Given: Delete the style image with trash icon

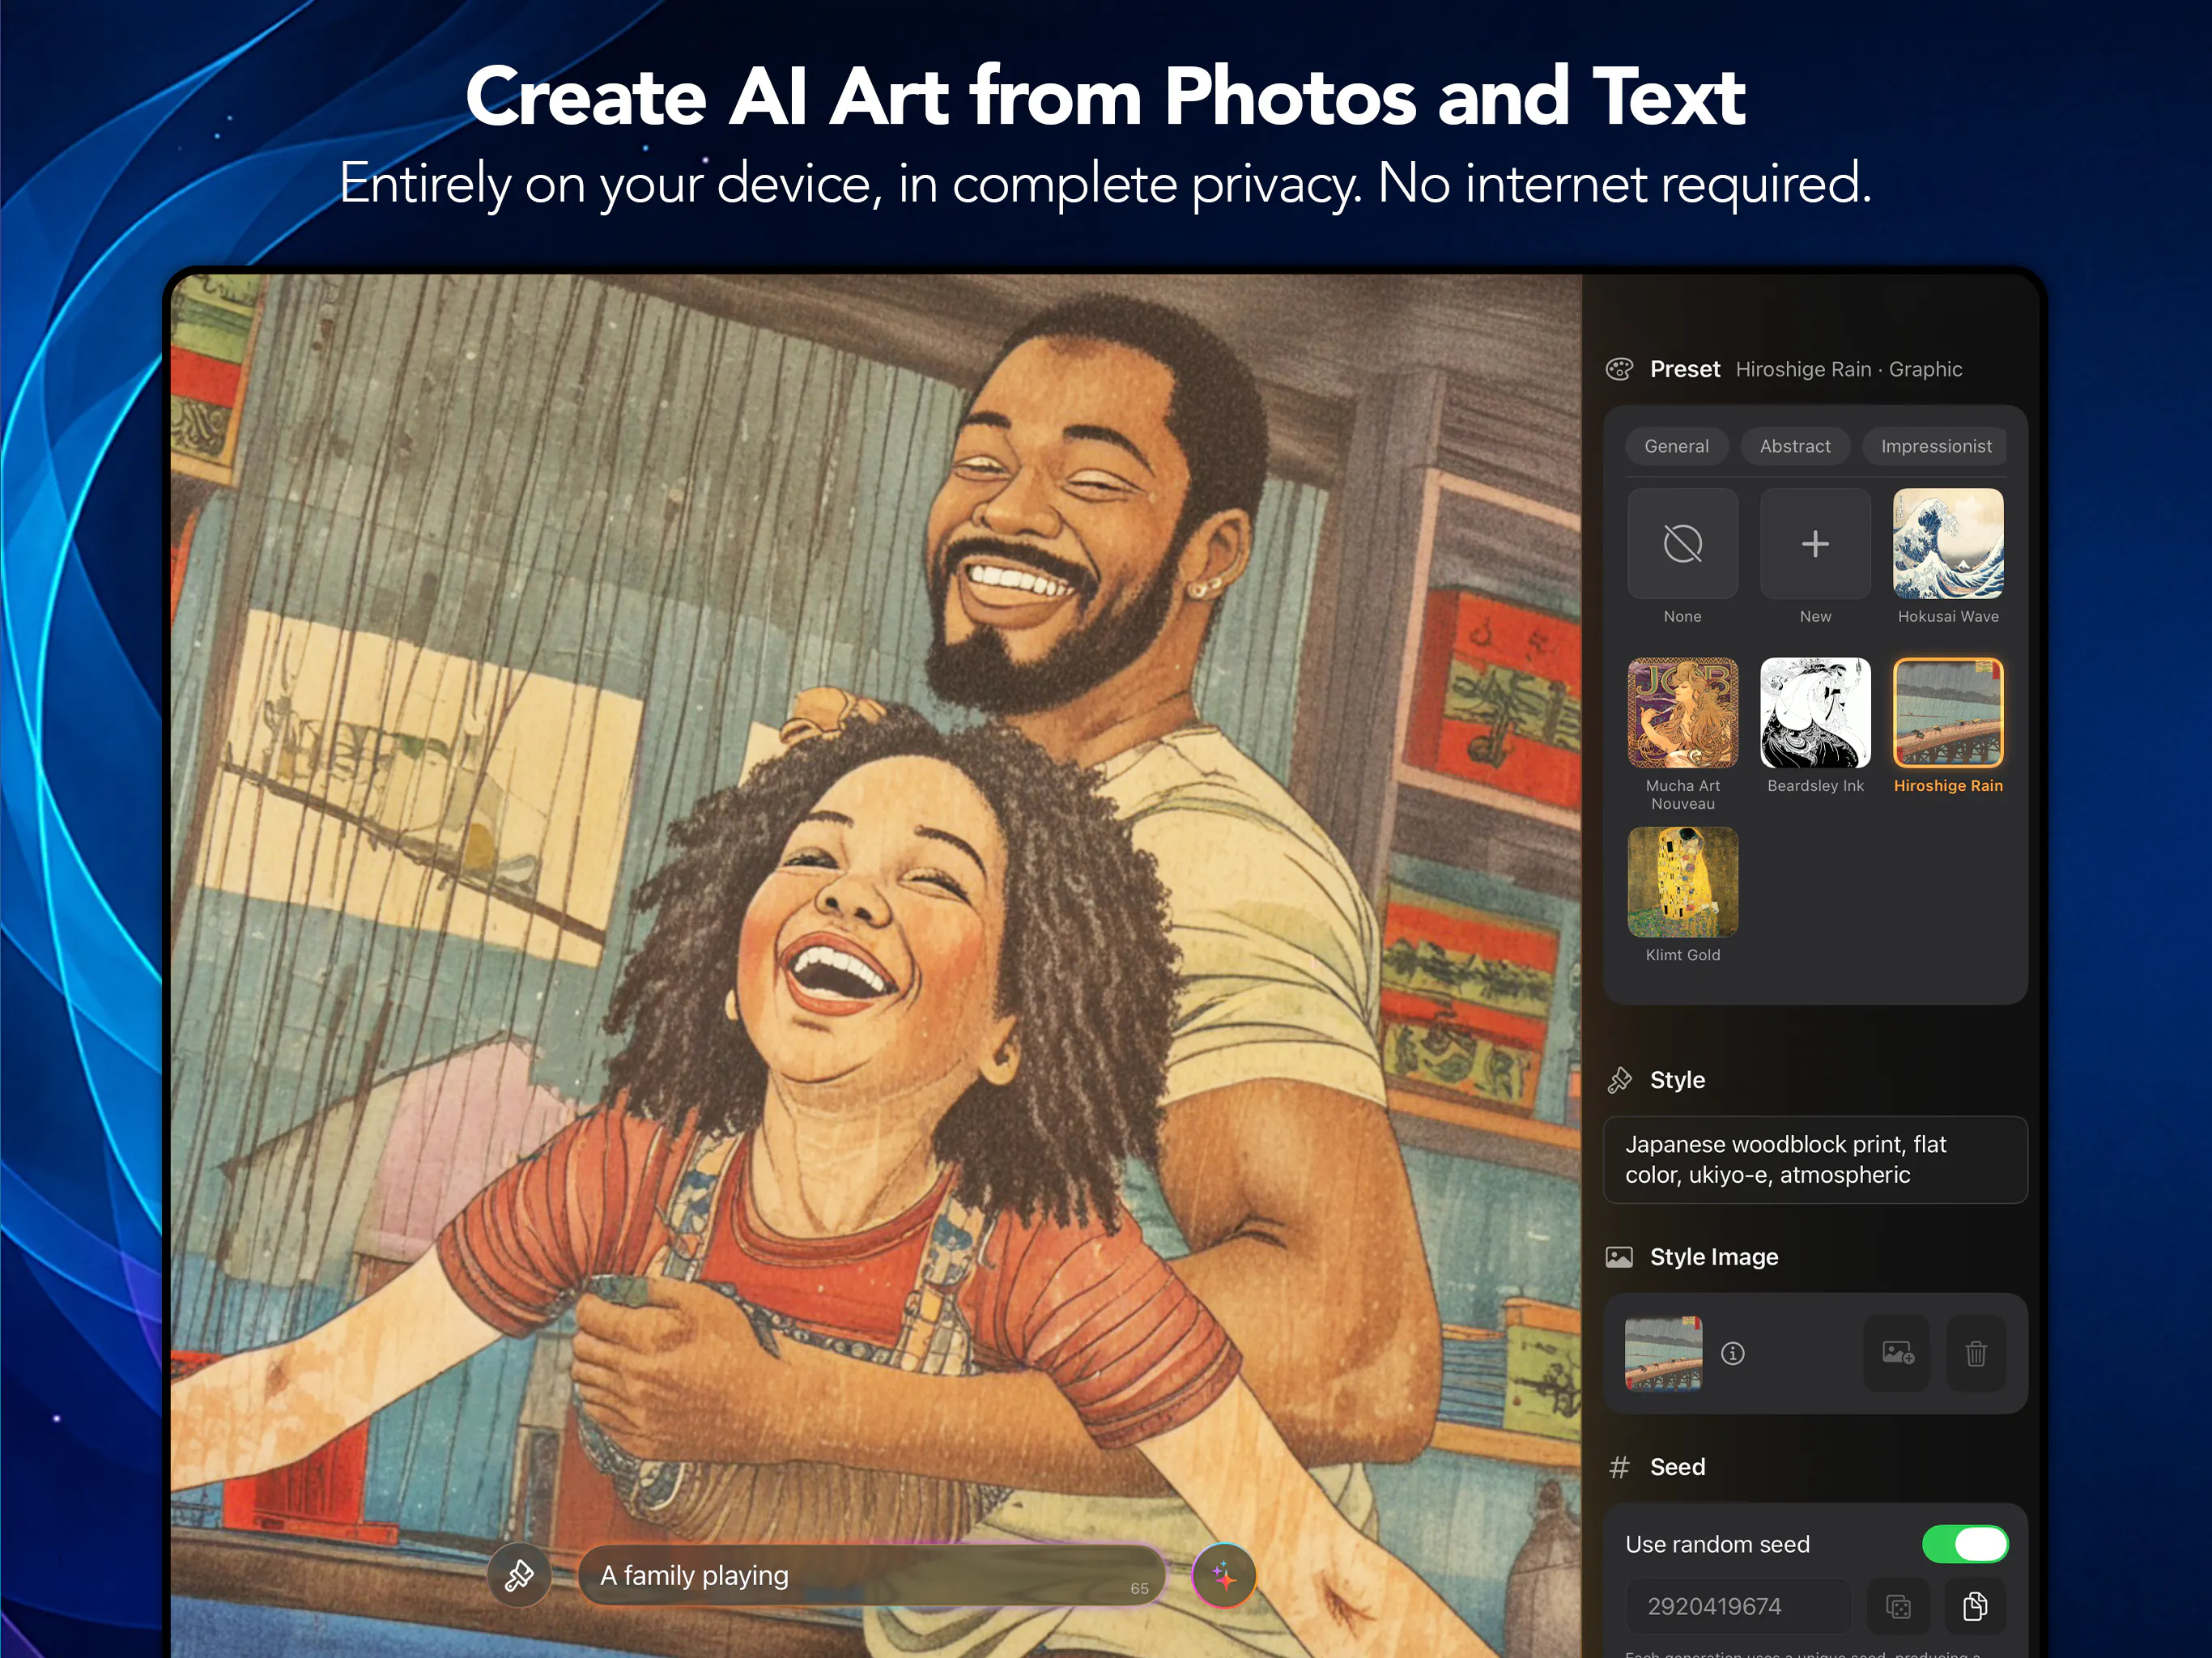Looking at the screenshot, I should pos(1976,1353).
